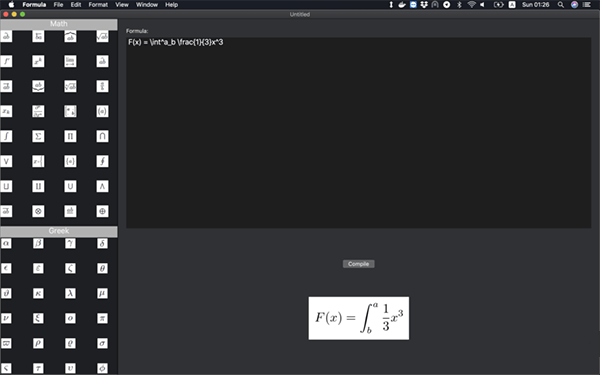This screenshot has width=600, height=375.
Task: Insert Greek letter nu
Action: point(6,318)
